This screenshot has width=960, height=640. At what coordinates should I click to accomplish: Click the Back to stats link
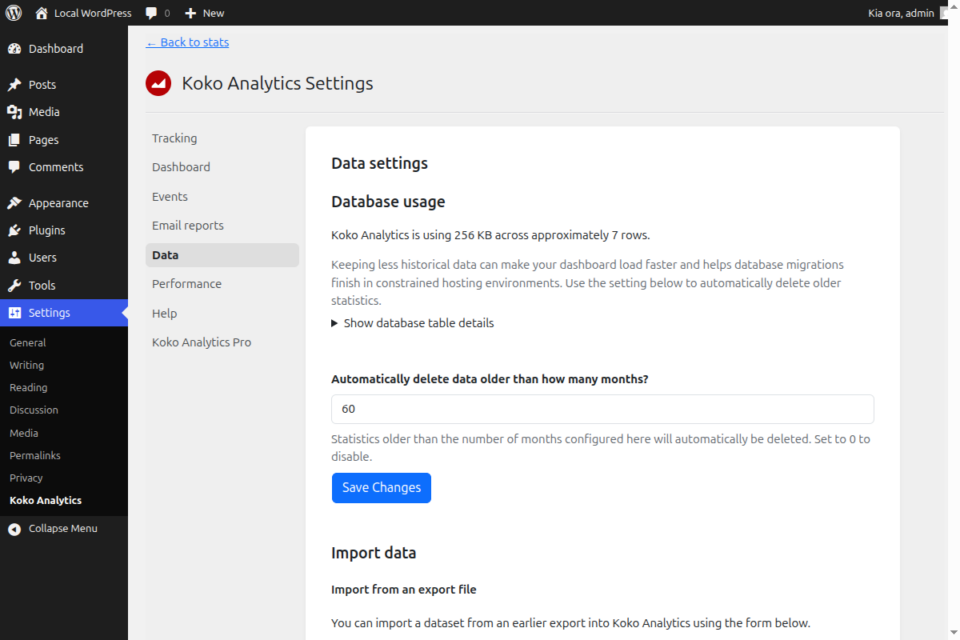tap(187, 42)
